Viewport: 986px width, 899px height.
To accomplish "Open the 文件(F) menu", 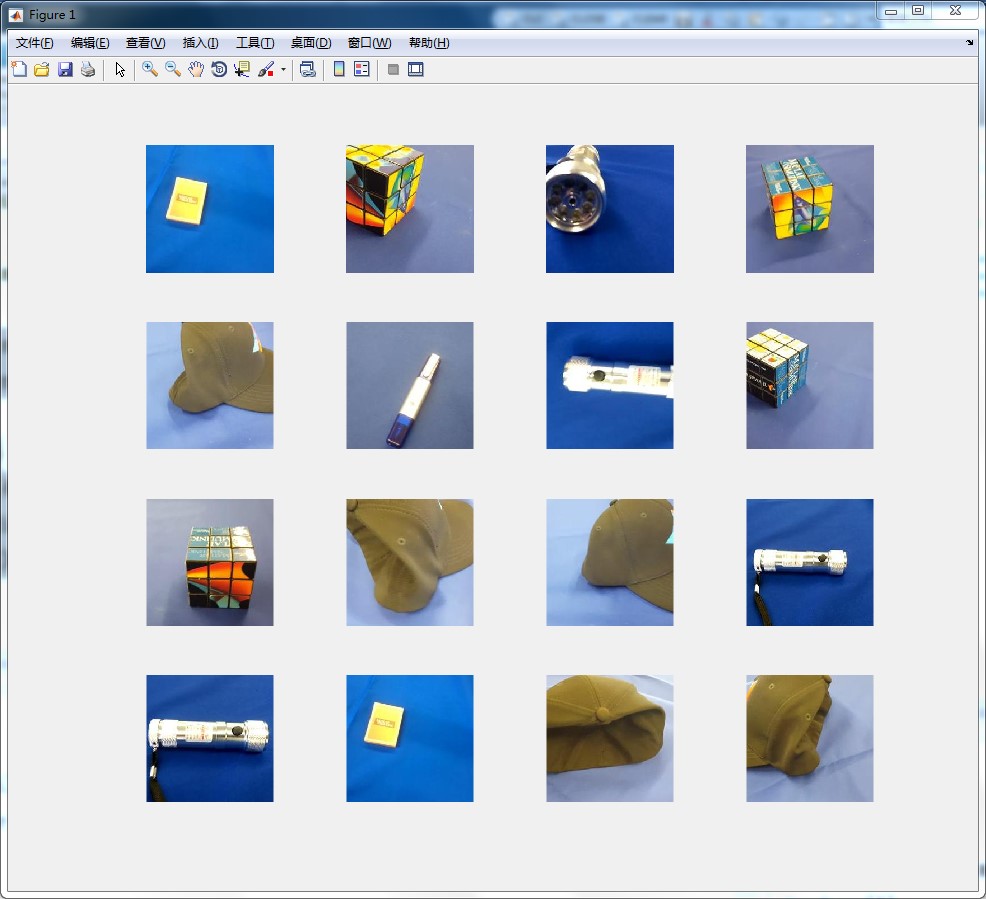I will [x=35, y=43].
